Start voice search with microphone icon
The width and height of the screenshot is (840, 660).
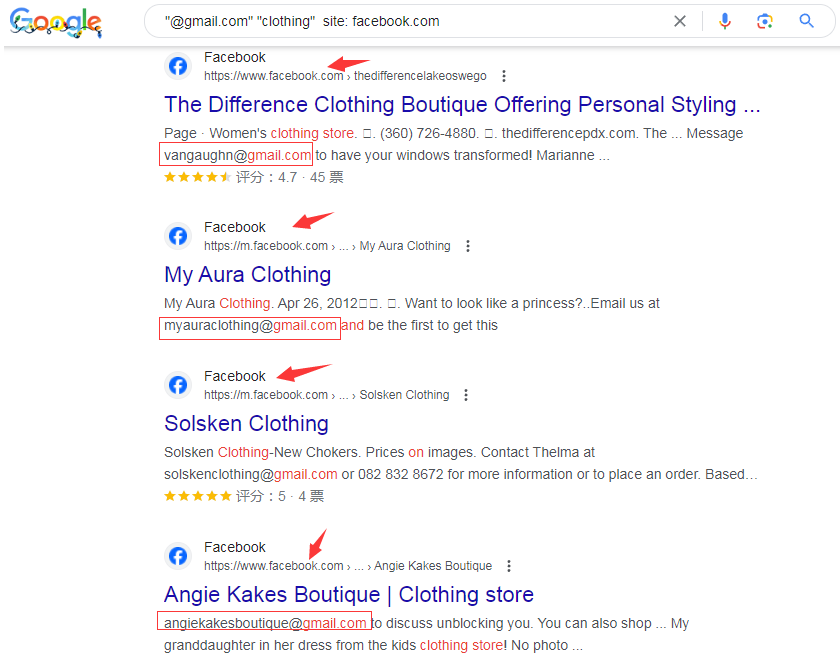coord(725,21)
